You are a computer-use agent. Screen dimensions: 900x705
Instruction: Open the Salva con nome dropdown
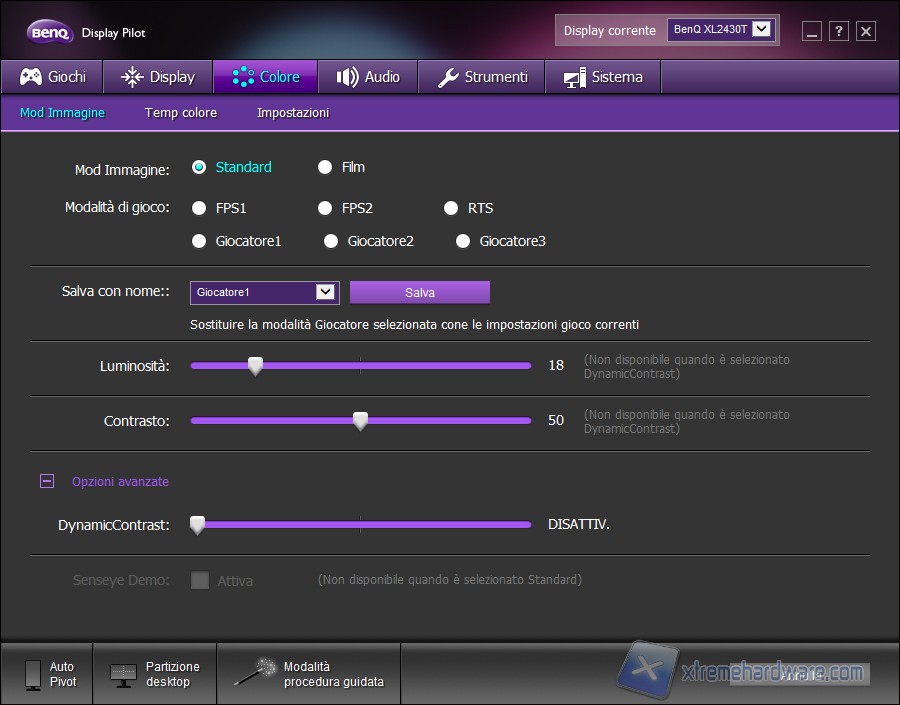(x=326, y=292)
